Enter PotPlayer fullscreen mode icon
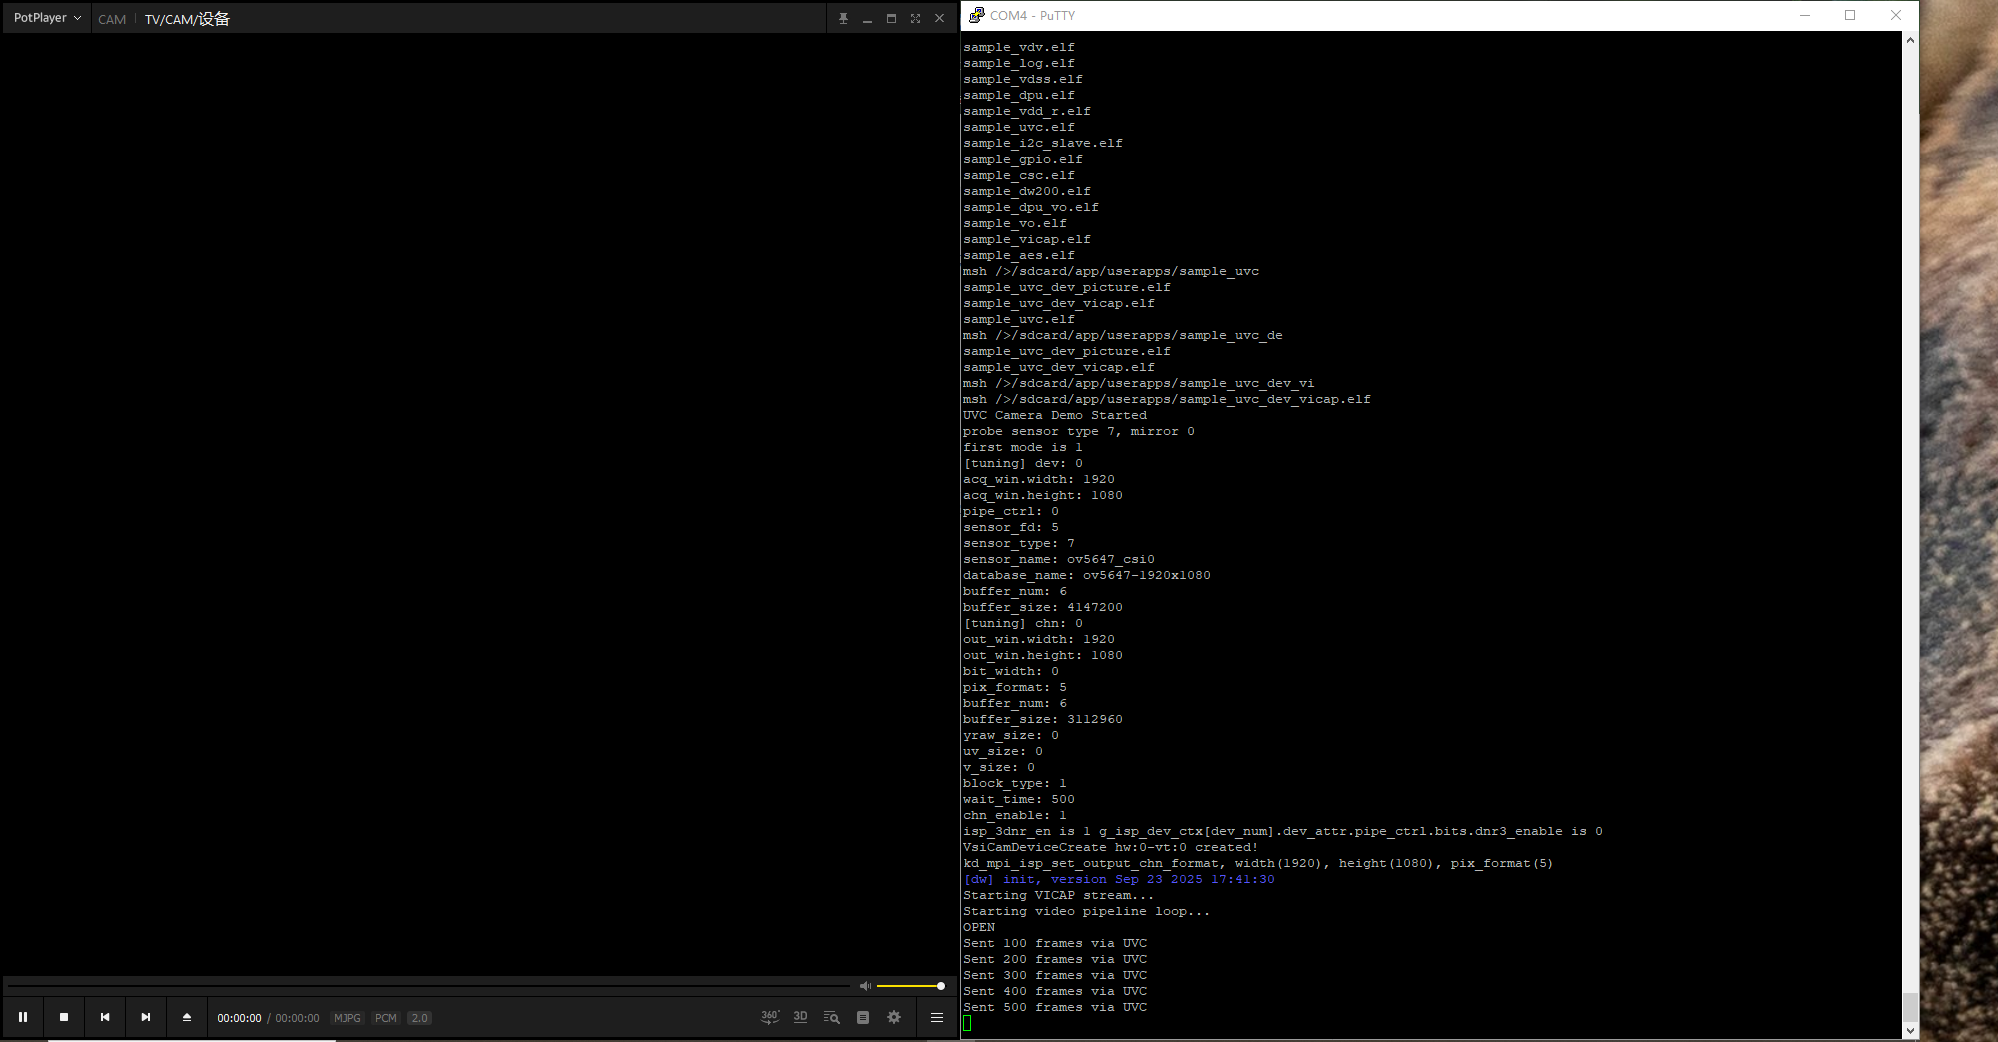 [915, 18]
